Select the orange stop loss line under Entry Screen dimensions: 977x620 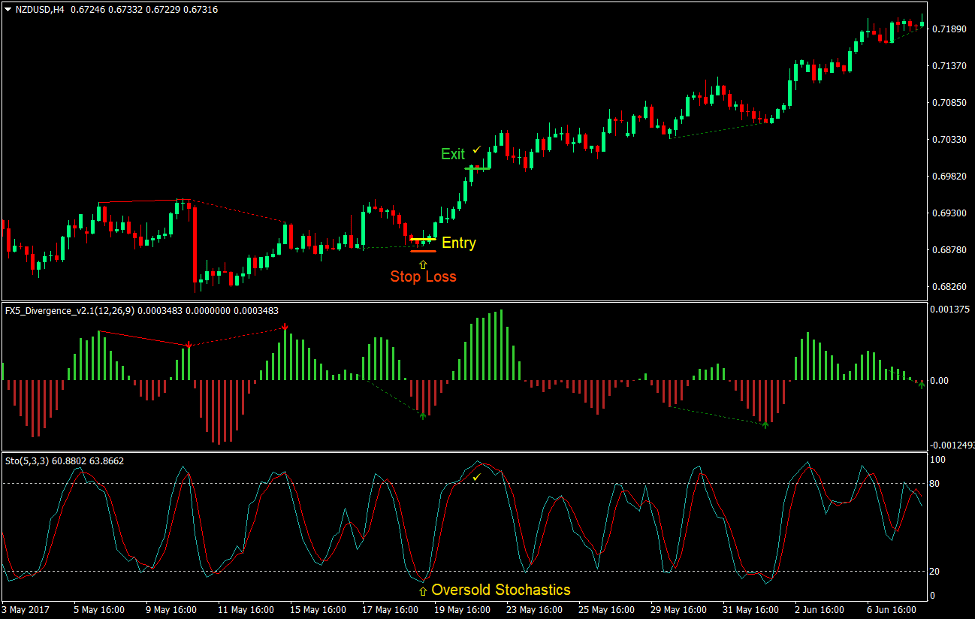[x=424, y=251]
